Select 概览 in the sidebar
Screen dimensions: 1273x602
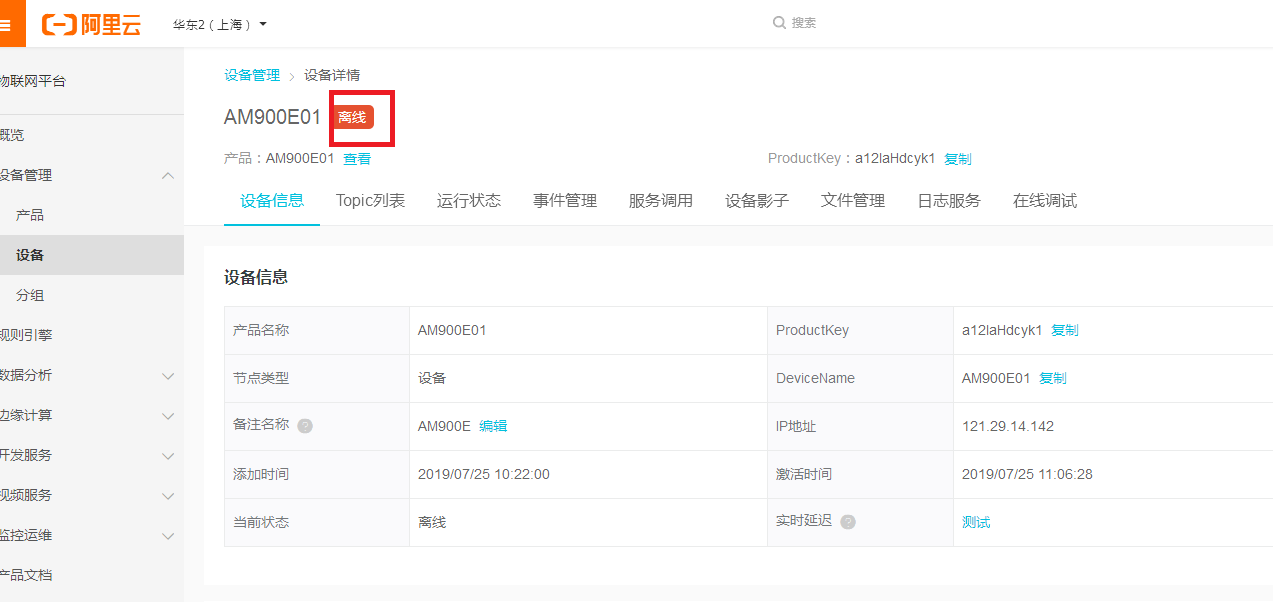(x=12, y=135)
